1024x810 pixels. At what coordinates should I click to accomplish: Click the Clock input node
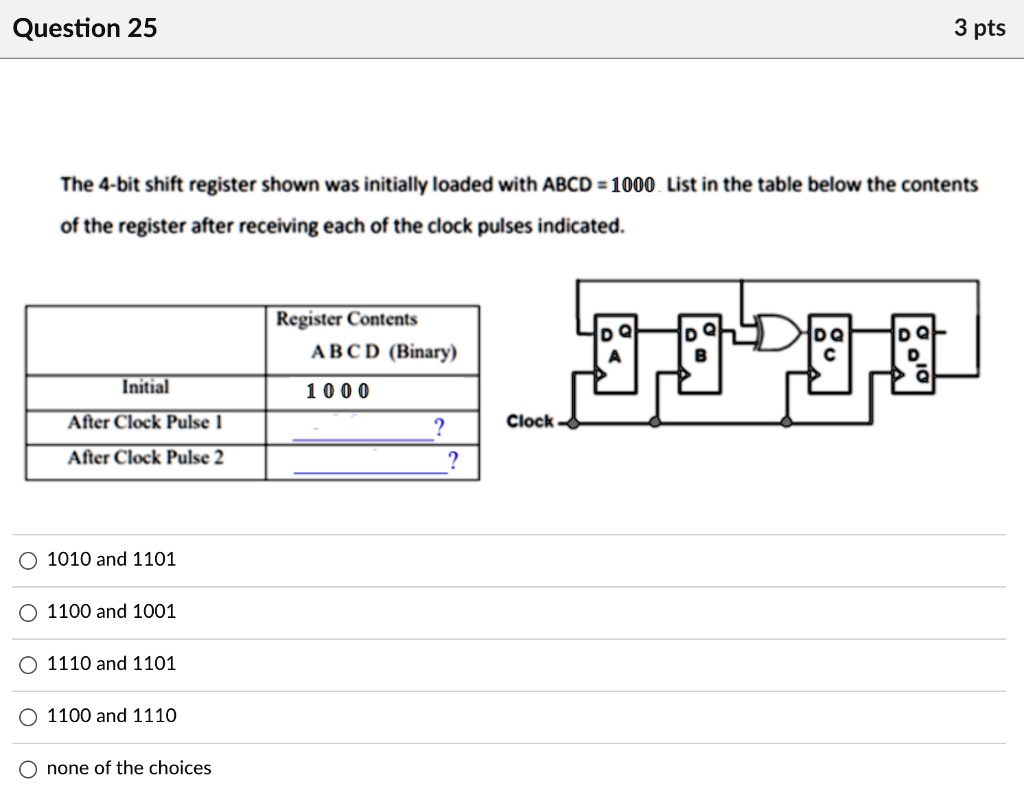tap(571, 422)
